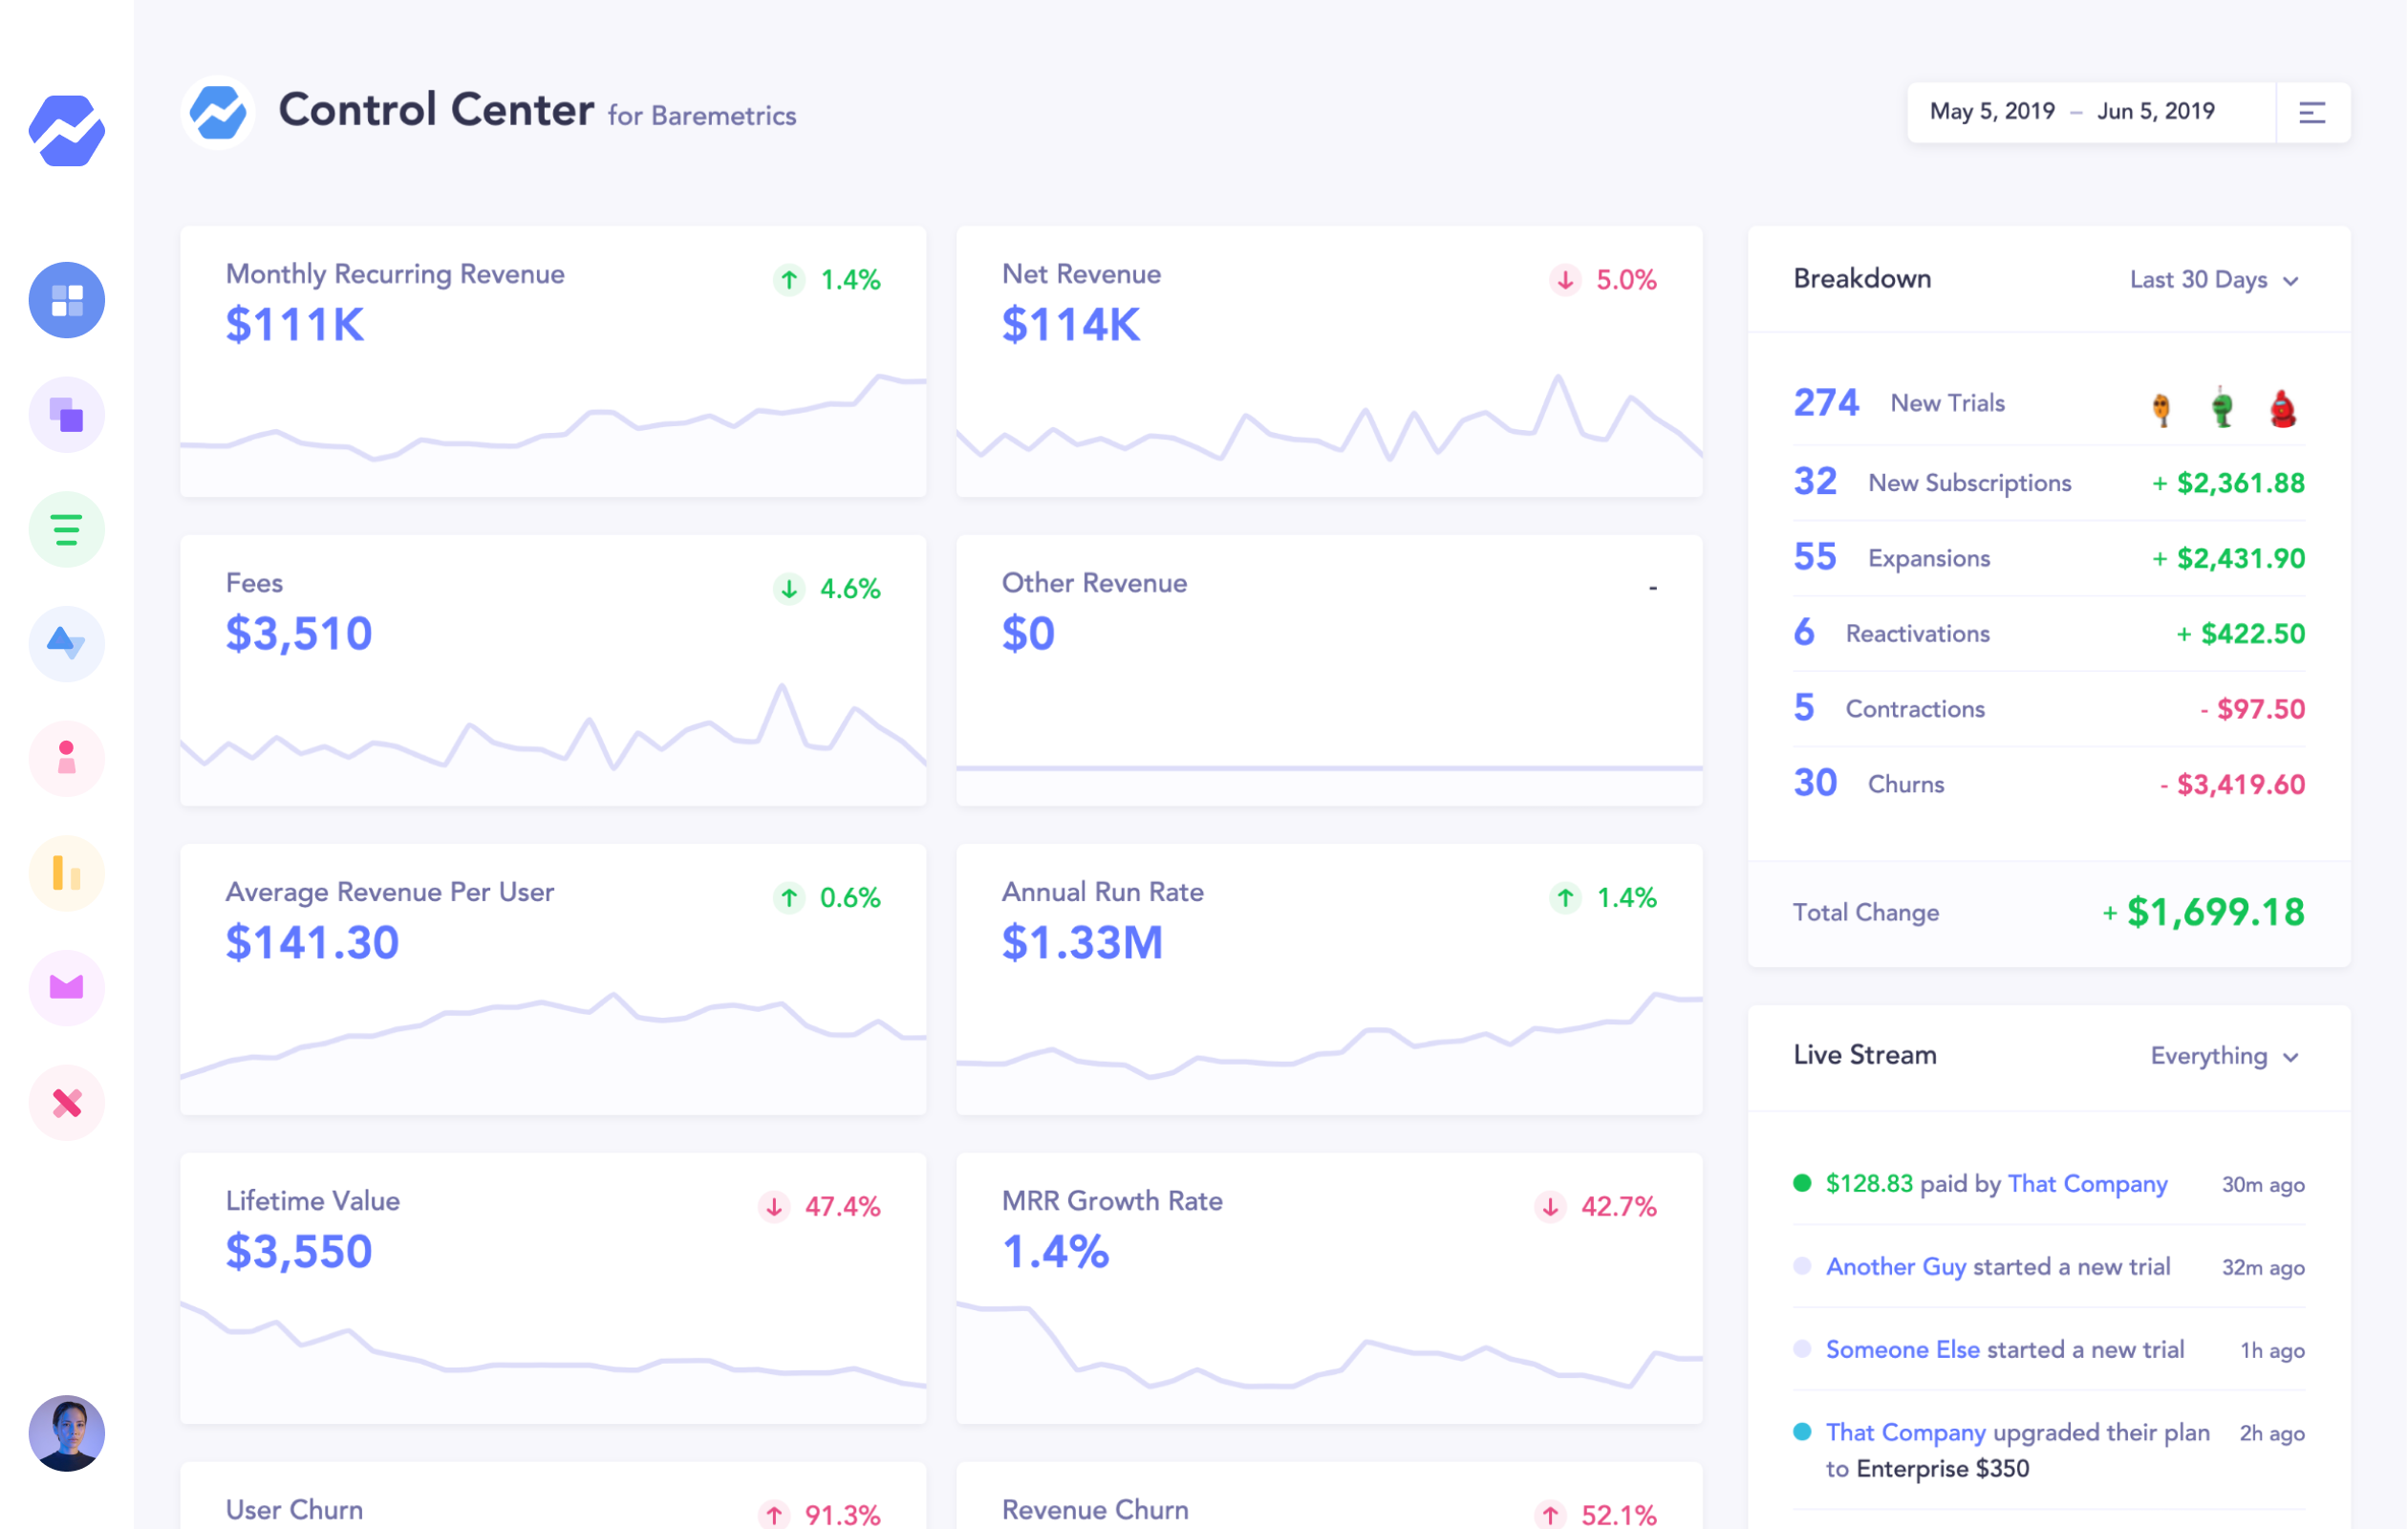Image resolution: width=2408 pixels, height=1529 pixels.
Task: Open the green metrics list icon
Action: 66,529
